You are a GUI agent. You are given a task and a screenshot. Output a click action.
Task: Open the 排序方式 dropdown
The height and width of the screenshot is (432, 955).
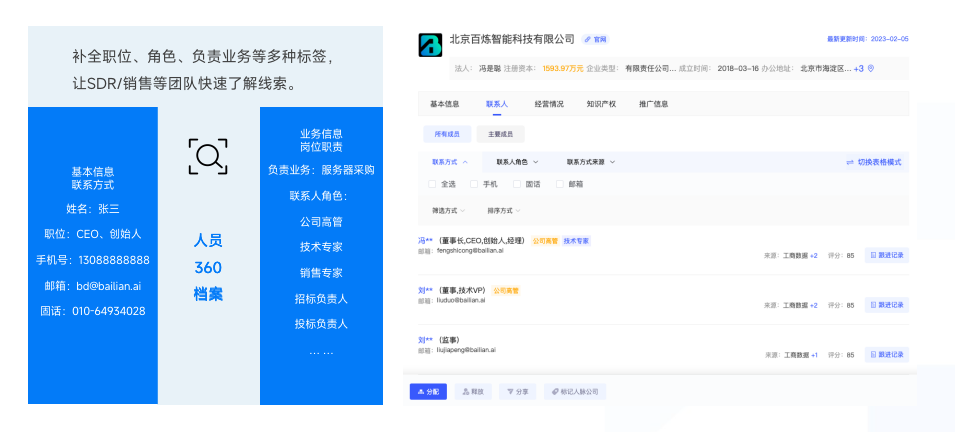pos(504,211)
